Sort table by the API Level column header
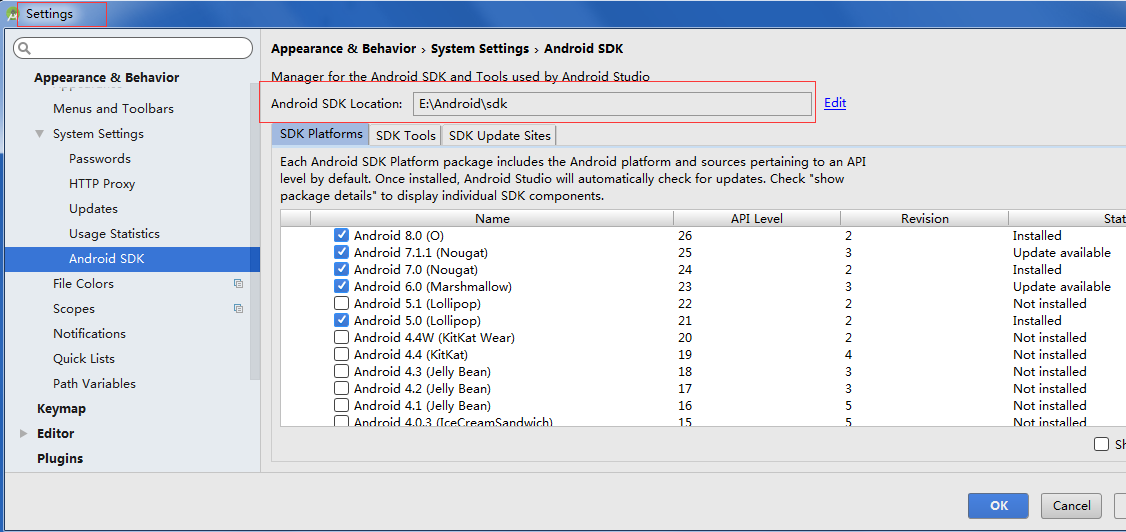The height and width of the screenshot is (532, 1126). coord(757,219)
